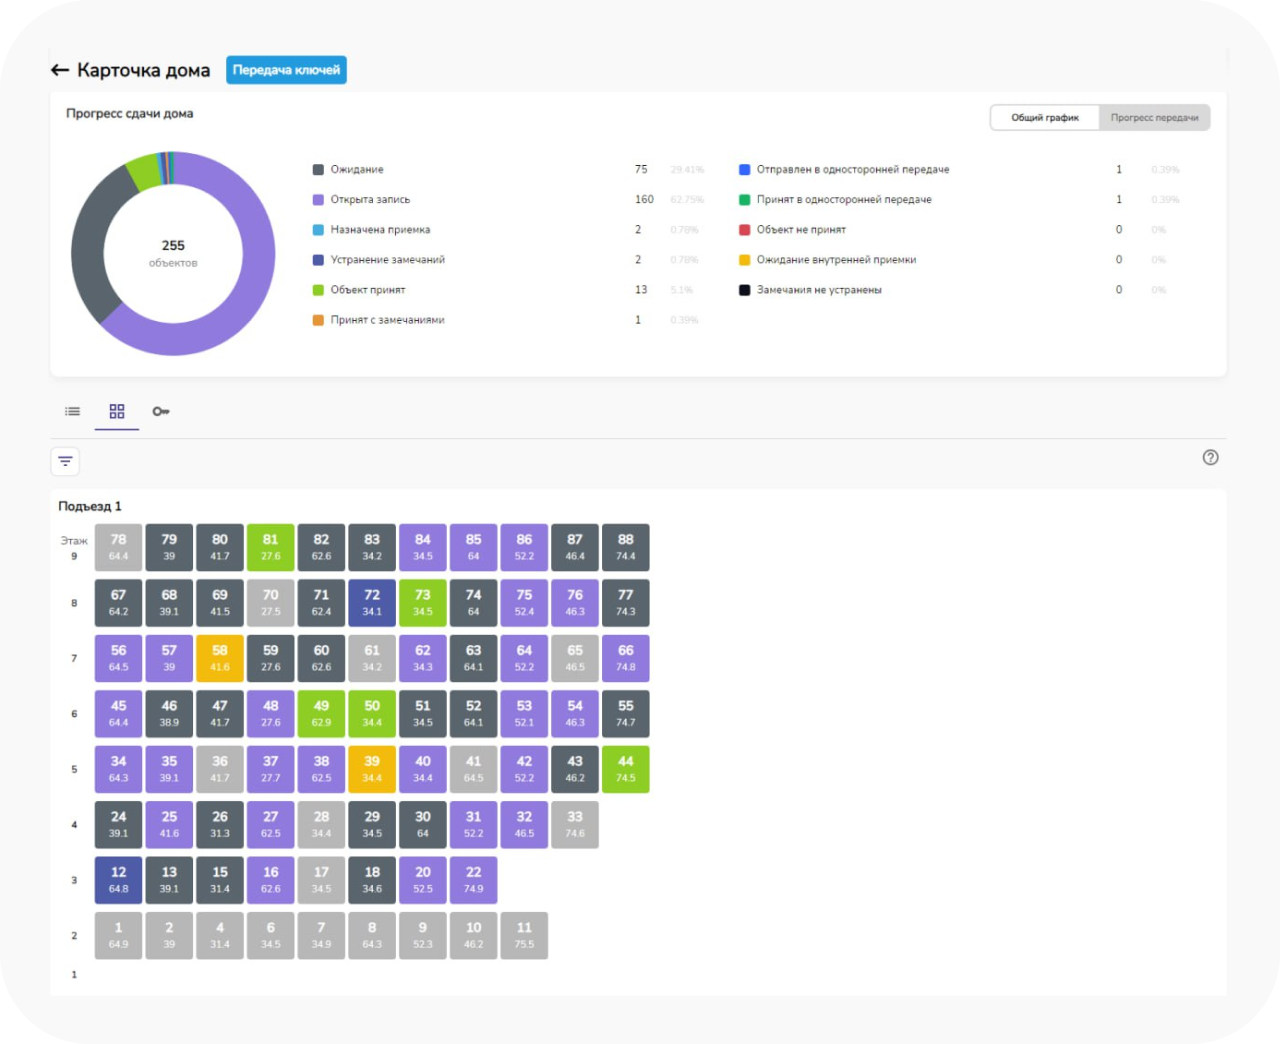Open apartment 81 green tile

point(271,547)
